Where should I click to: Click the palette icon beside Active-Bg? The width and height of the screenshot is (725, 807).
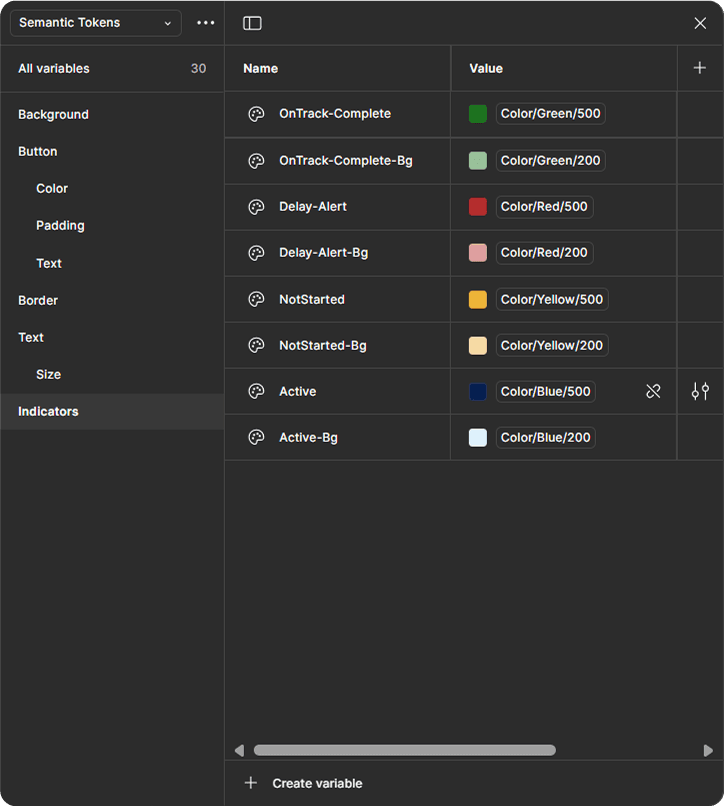256,437
